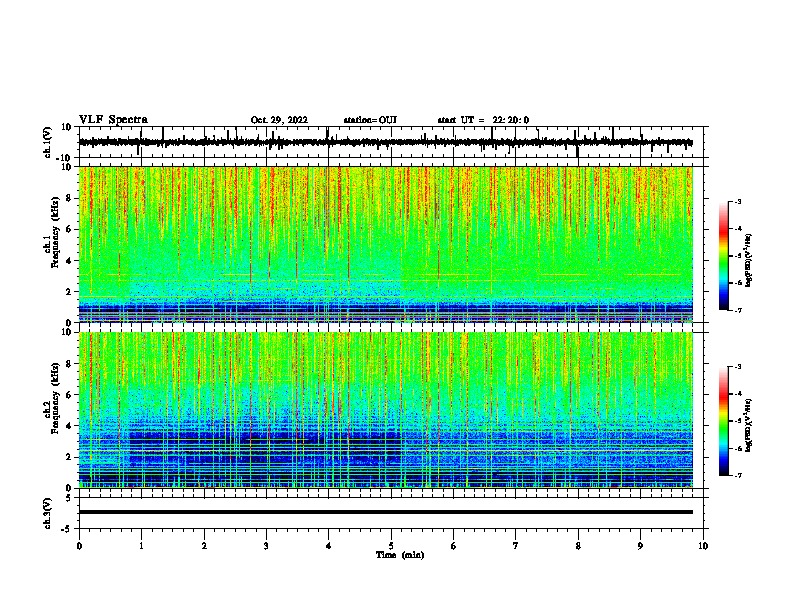Click the "ch.3(V)" vertical axis label
This screenshot has width=792, height=612.
48,513
